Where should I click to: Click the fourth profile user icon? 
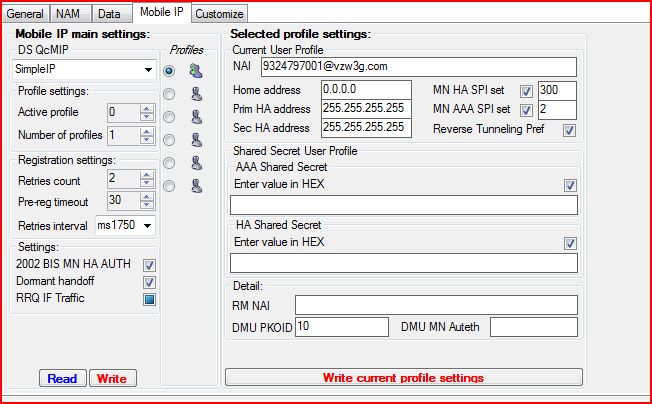[196, 140]
